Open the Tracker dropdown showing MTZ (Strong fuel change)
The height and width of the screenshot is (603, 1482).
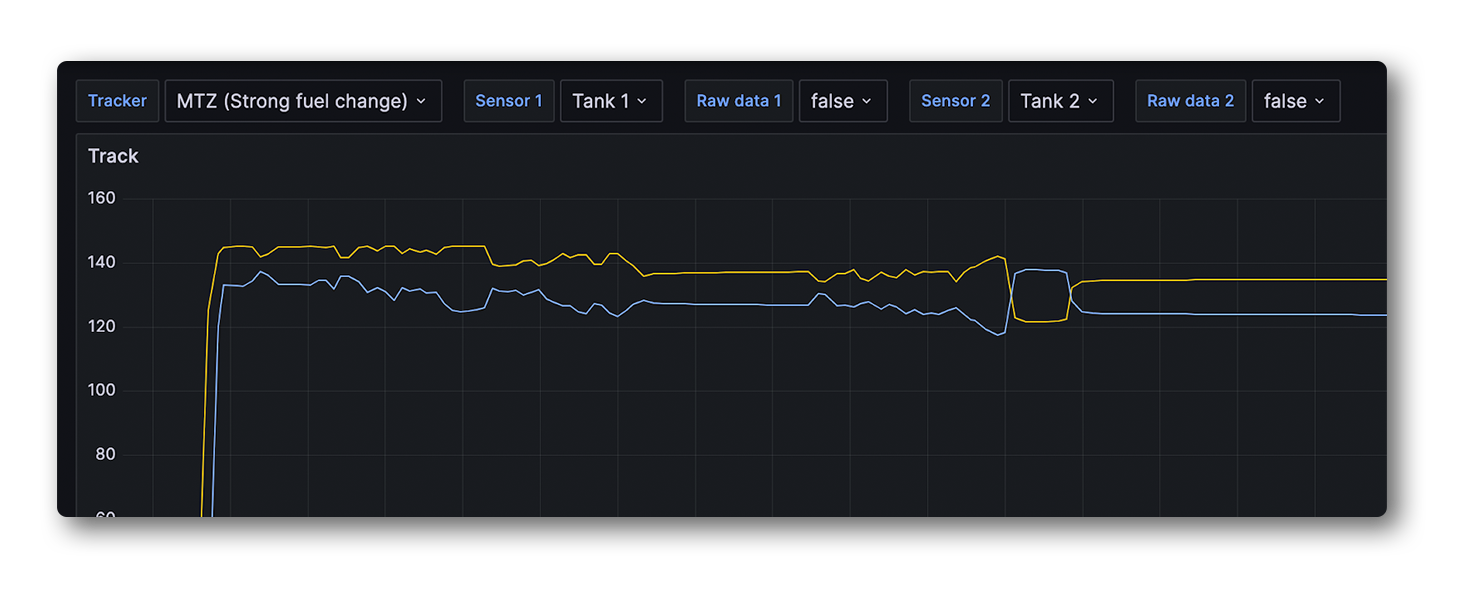point(303,101)
